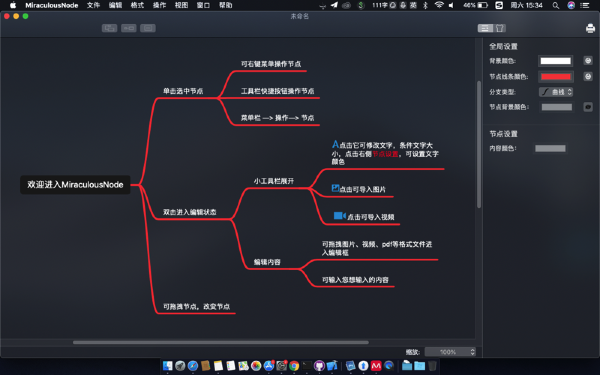Screen dimensions: 600x375
Task: Open the 背景颜色 white color swatch
Action: 556,61
